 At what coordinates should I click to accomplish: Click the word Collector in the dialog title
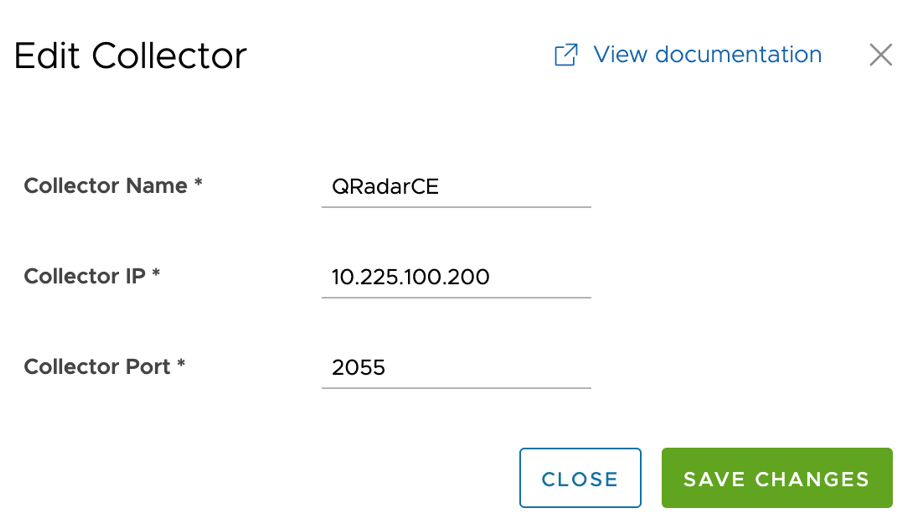(x=169, y=56)
